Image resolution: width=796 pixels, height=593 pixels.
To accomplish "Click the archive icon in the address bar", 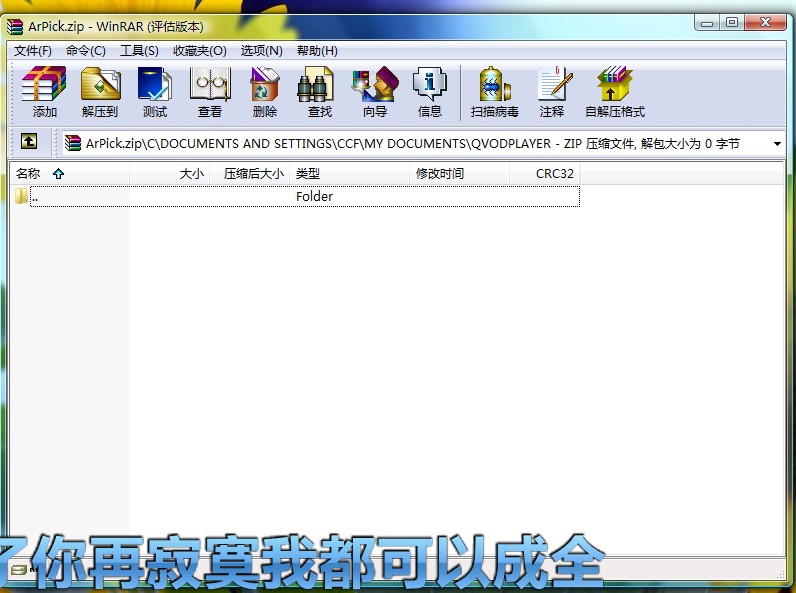I will point(73,143).
